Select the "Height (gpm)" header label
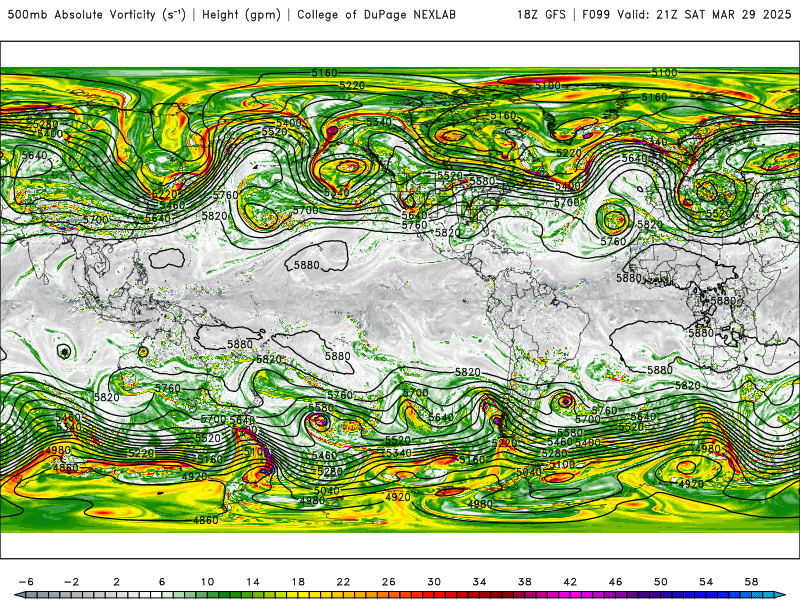The height and width of the screenshot is (600, 800). tap(241, 15)
